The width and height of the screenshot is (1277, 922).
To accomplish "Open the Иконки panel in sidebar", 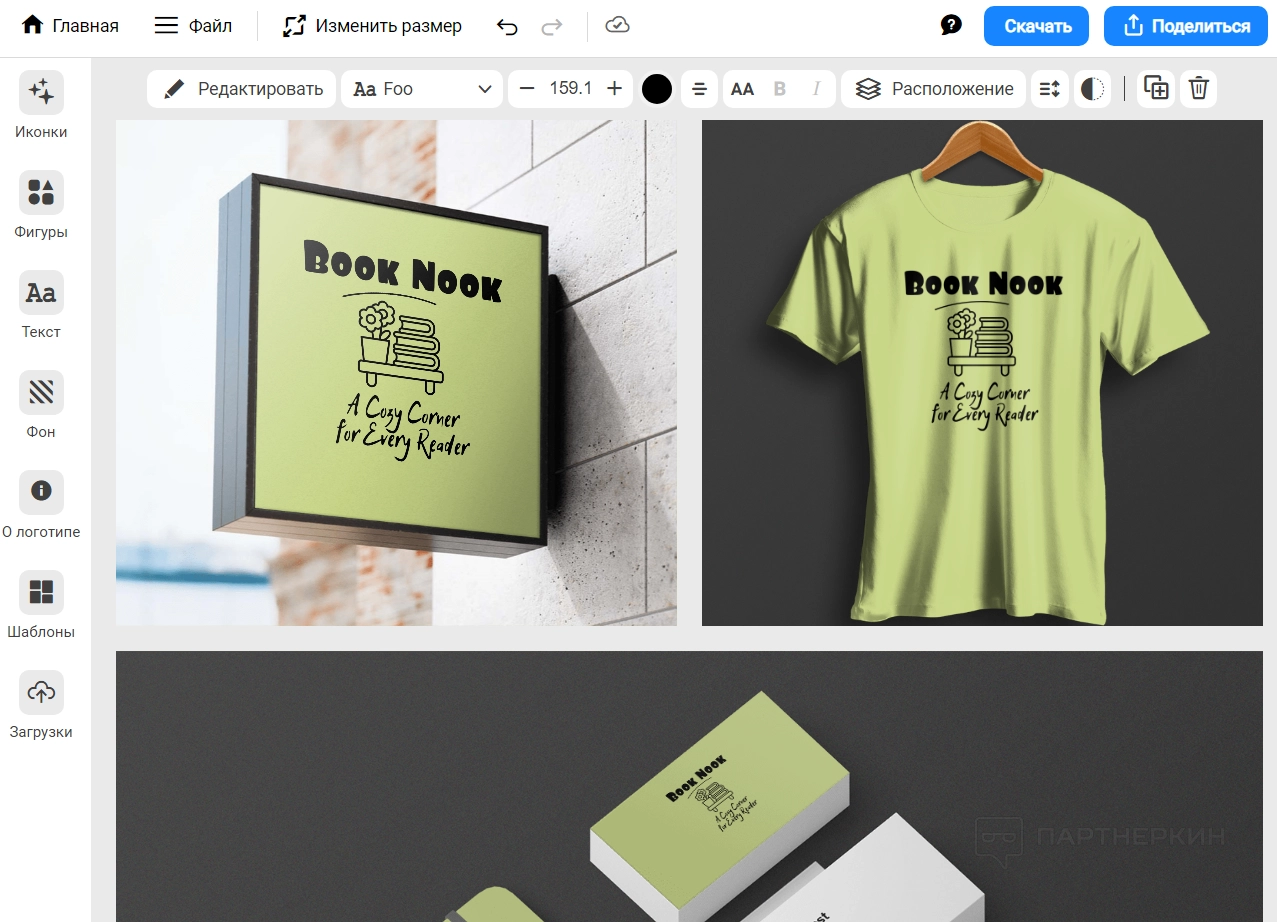I will pos(41,93).
